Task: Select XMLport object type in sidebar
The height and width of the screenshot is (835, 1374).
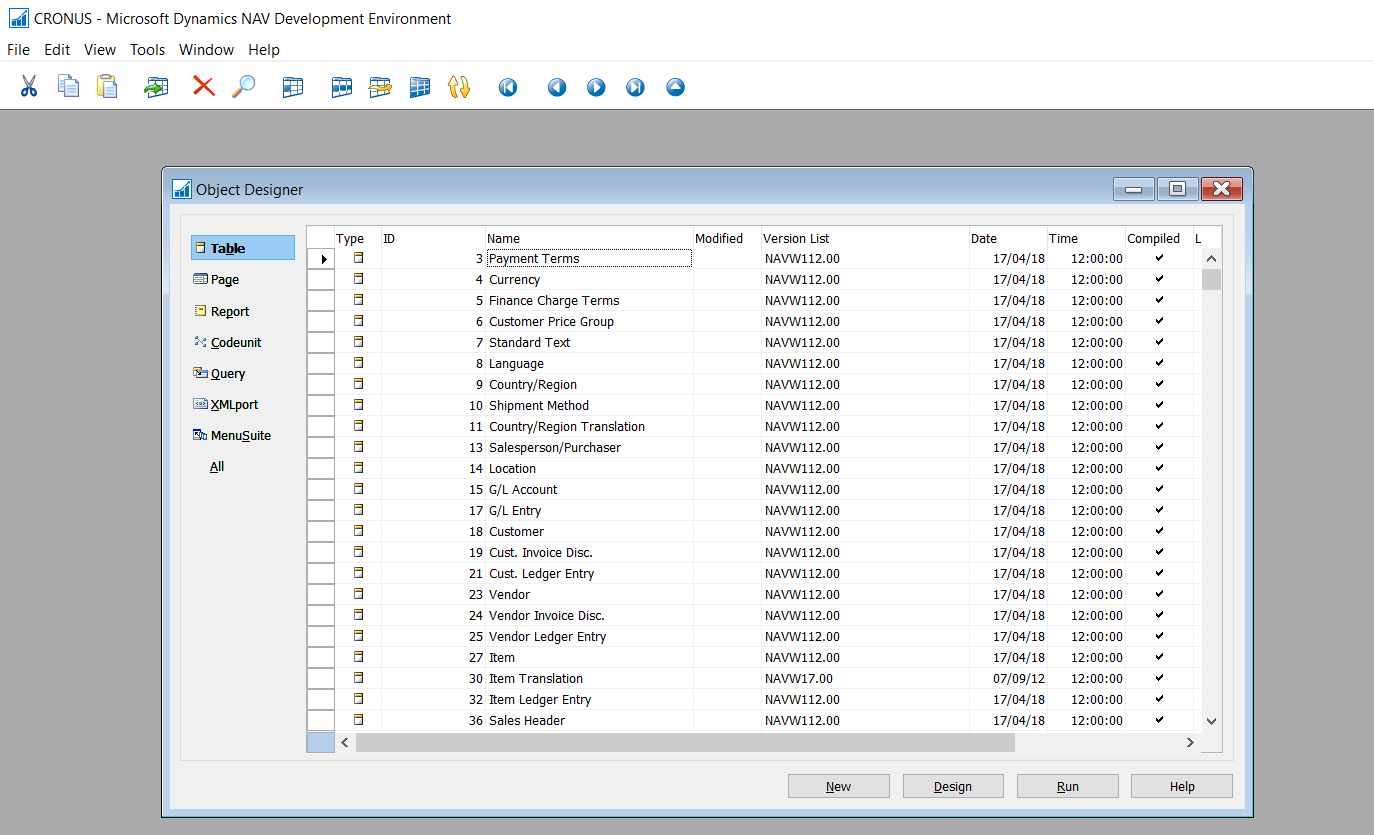Action: (x=226, y=404)
